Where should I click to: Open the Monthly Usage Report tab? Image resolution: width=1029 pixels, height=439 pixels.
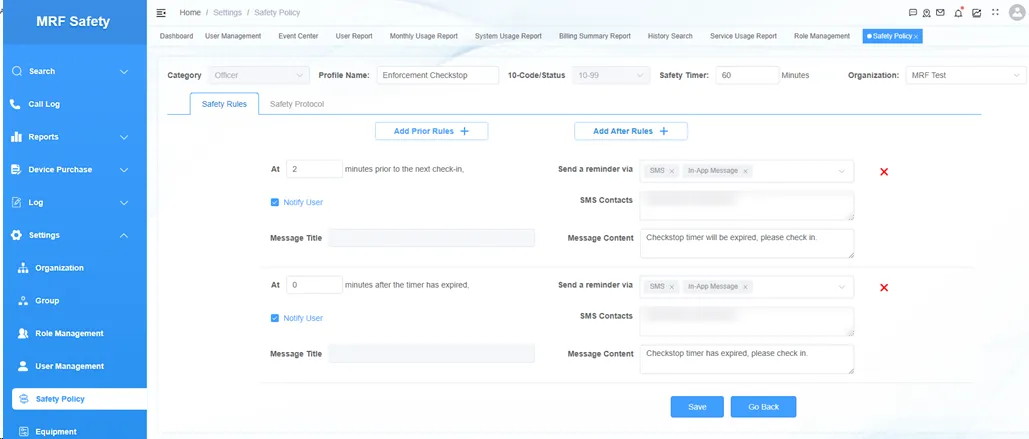pyautogui.click(x=423, y=36)
